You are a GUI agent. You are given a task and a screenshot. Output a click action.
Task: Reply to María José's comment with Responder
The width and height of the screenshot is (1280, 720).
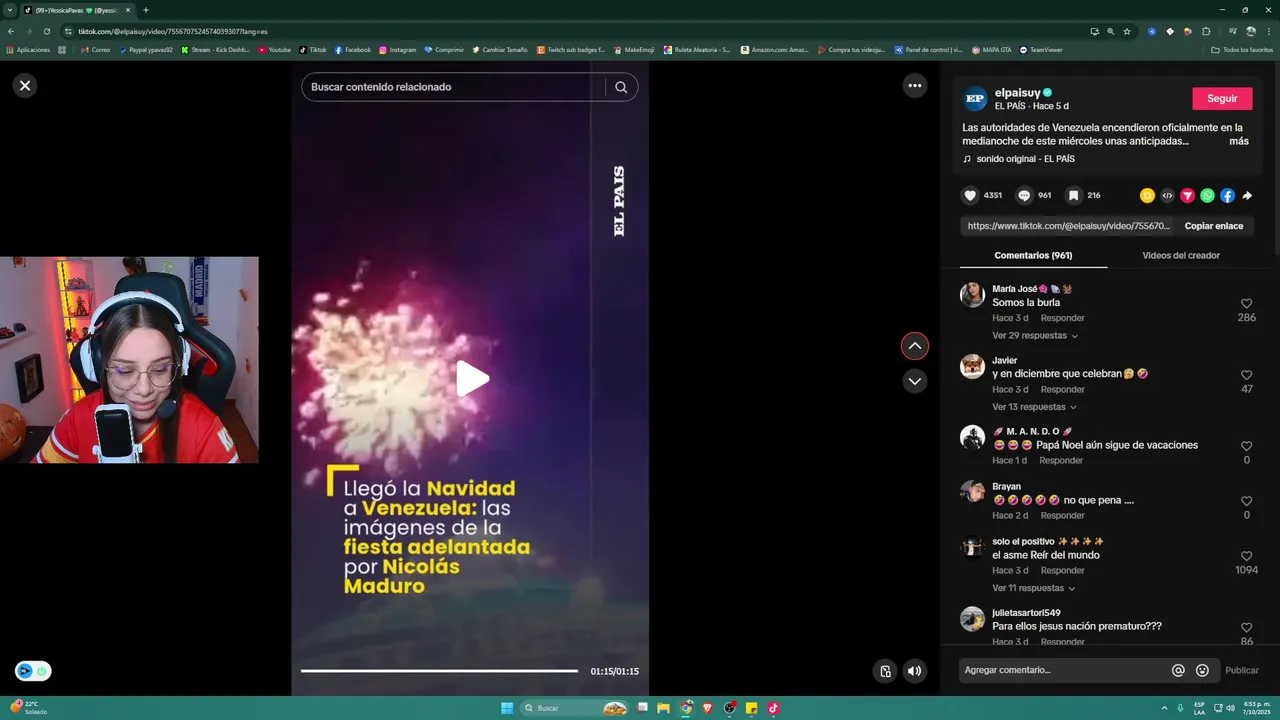[x=1062, y=318]
